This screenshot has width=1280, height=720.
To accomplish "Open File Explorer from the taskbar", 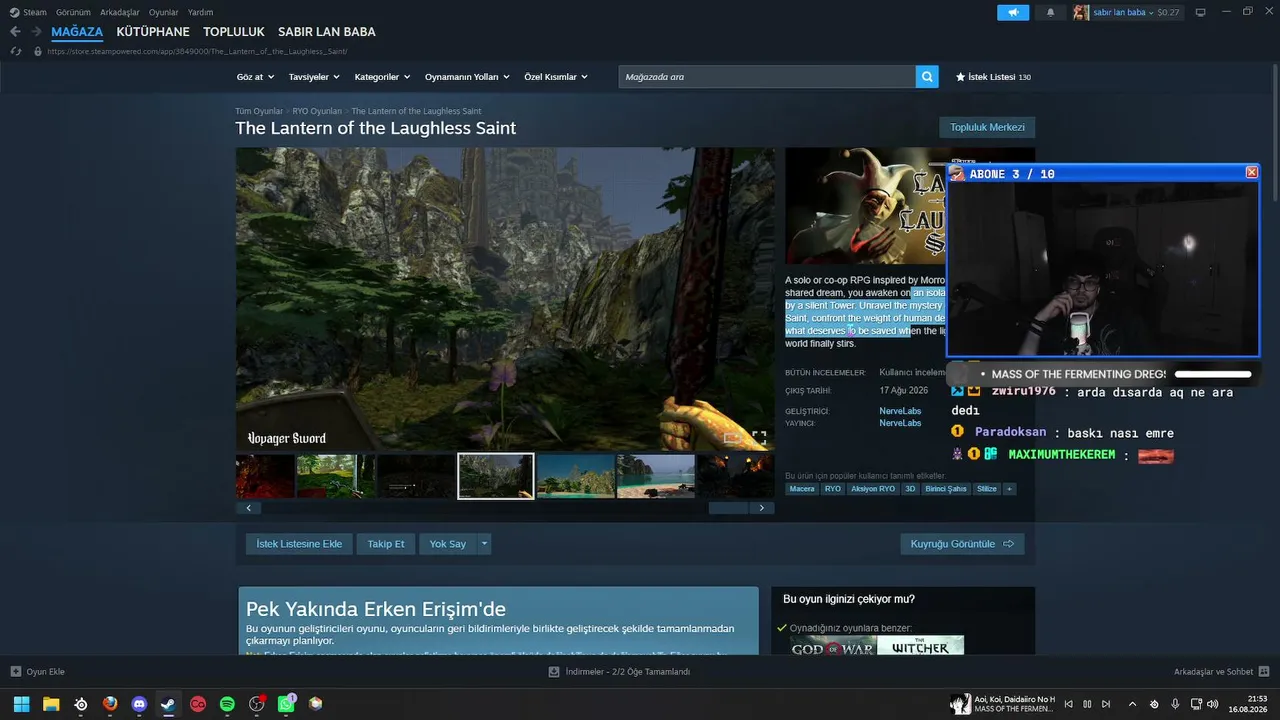I will (51, 704).
